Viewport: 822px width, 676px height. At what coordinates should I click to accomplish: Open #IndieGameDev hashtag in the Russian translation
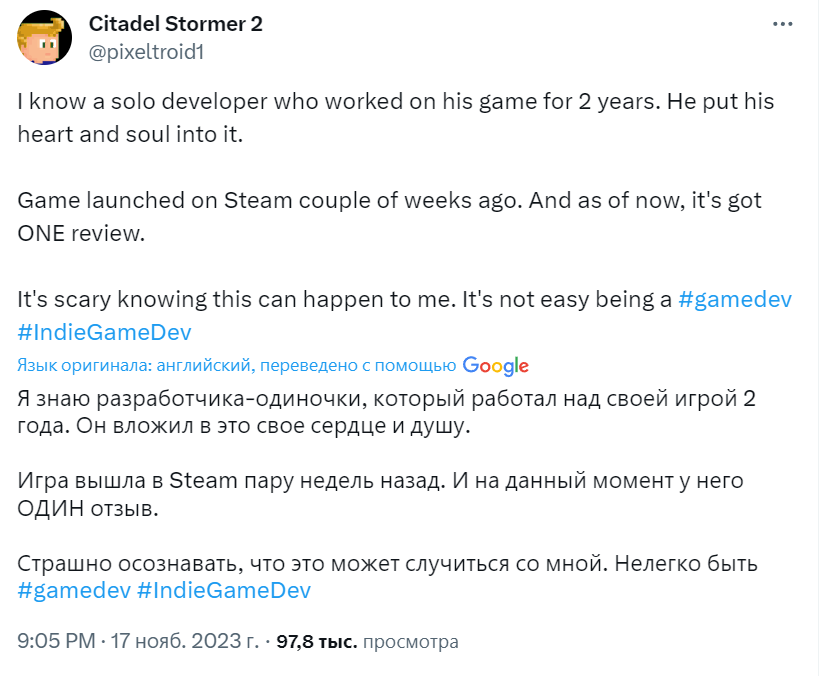223,591
